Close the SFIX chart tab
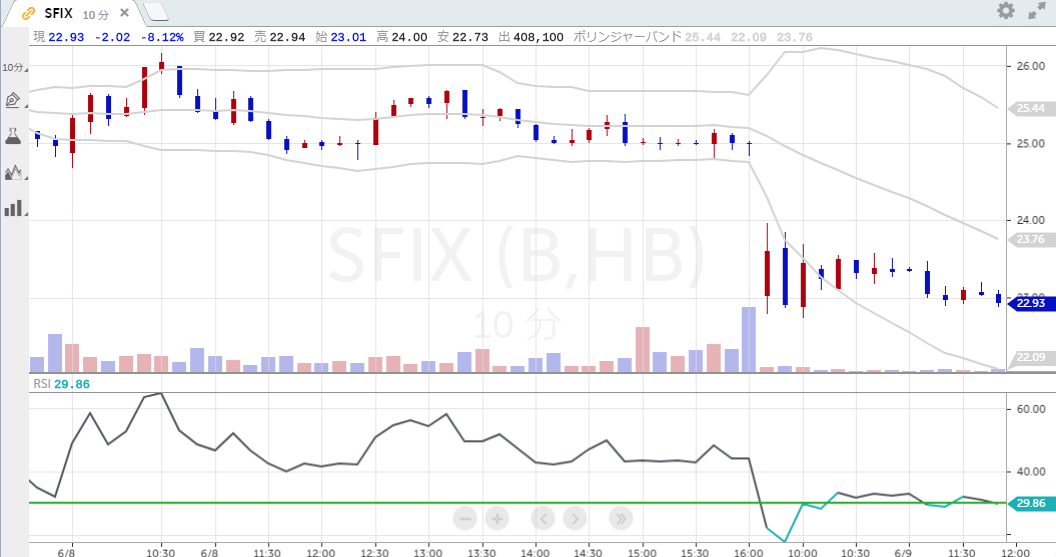This screenshot has height=557, width=1056. tap(125, 13)
